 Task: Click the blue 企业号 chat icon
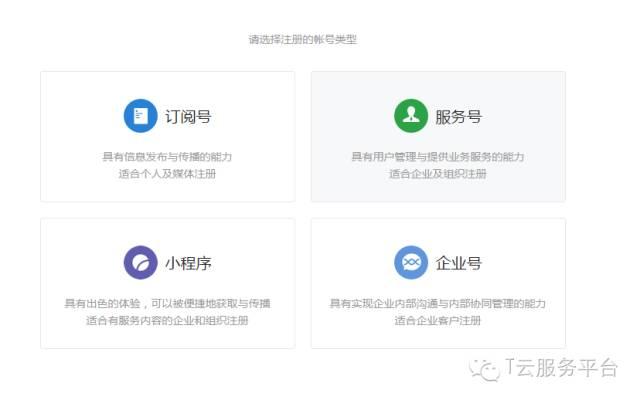pos(411,262)
